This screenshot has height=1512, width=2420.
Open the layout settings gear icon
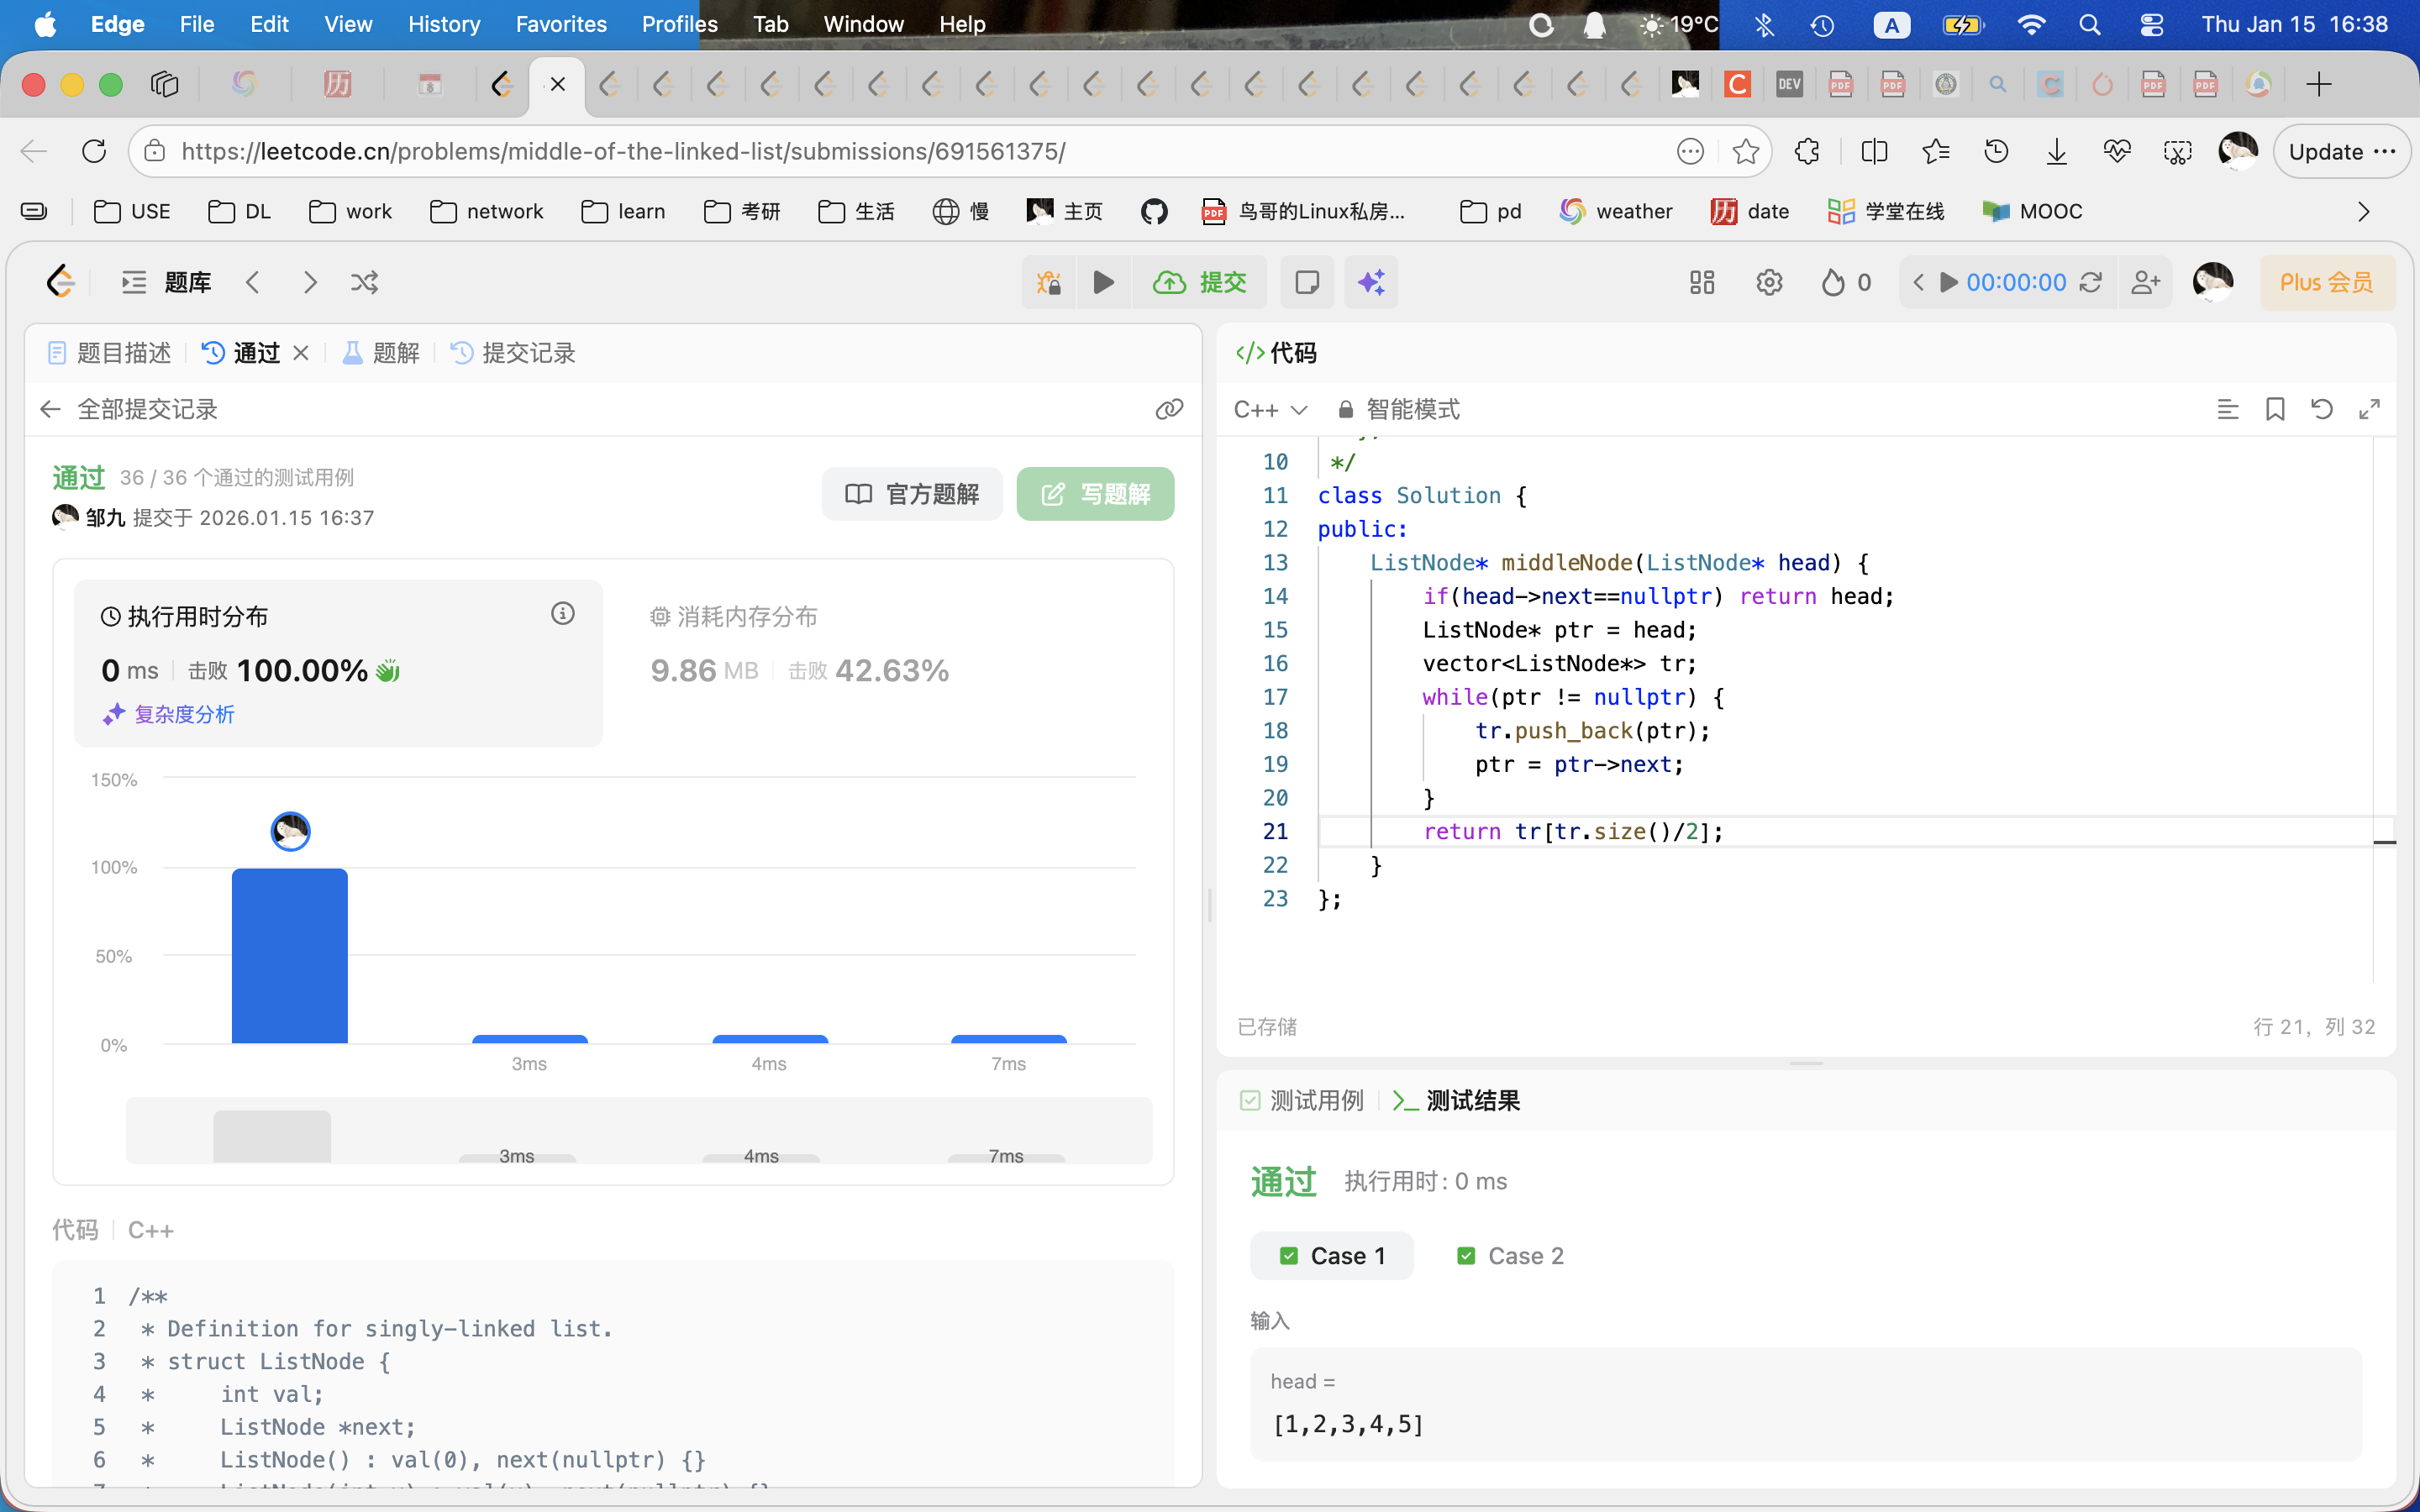1768,283
